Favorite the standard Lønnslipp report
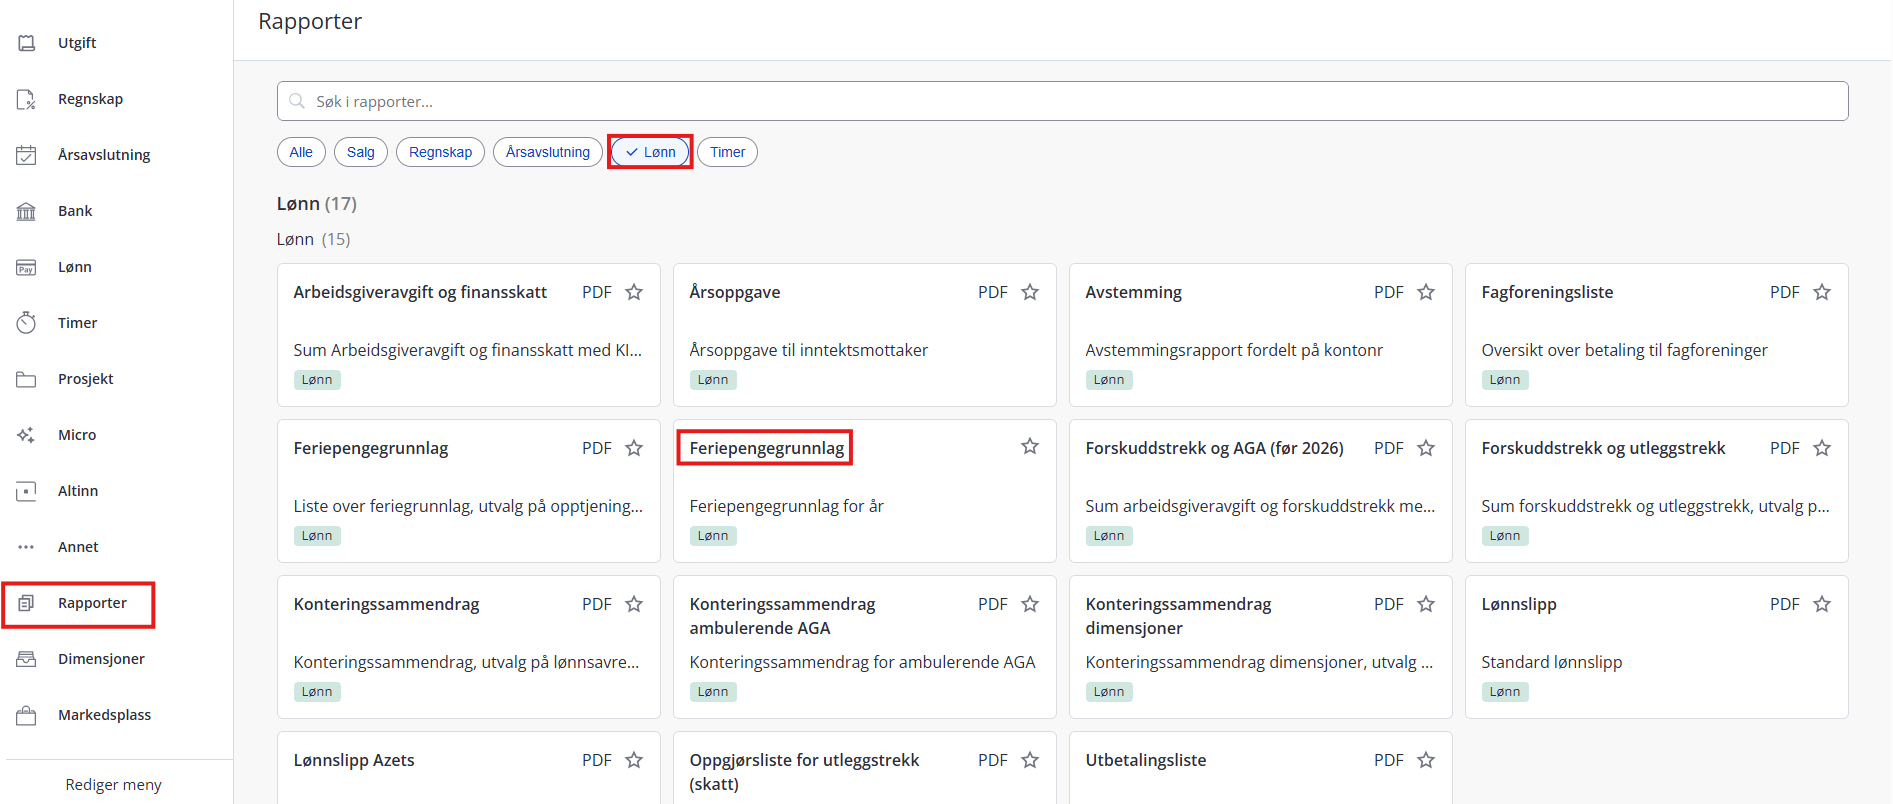 1822,604
